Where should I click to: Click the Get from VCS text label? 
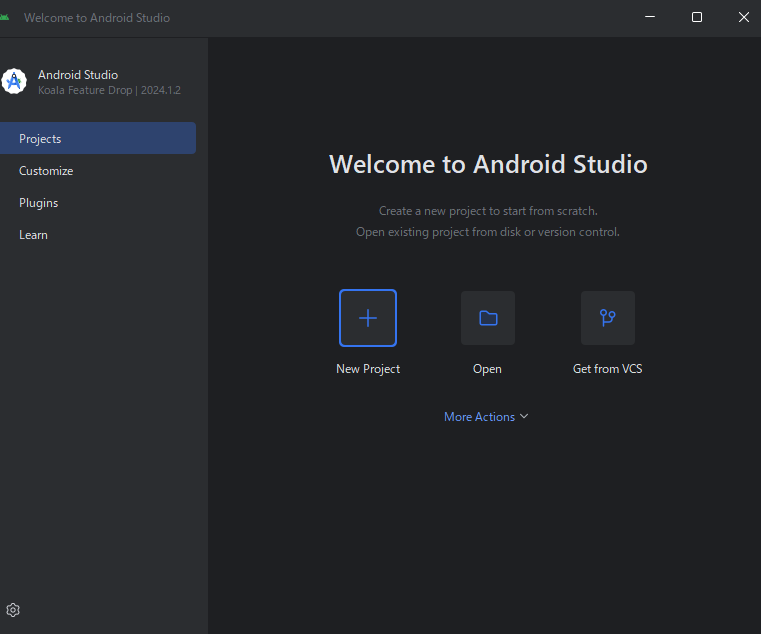pyautogui.click(x=607, y=369)
